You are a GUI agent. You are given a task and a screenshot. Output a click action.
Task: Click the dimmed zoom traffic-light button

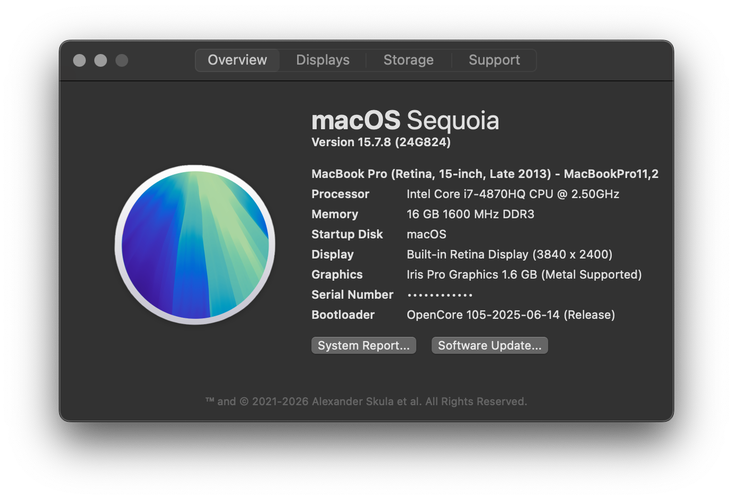[122, 60]
